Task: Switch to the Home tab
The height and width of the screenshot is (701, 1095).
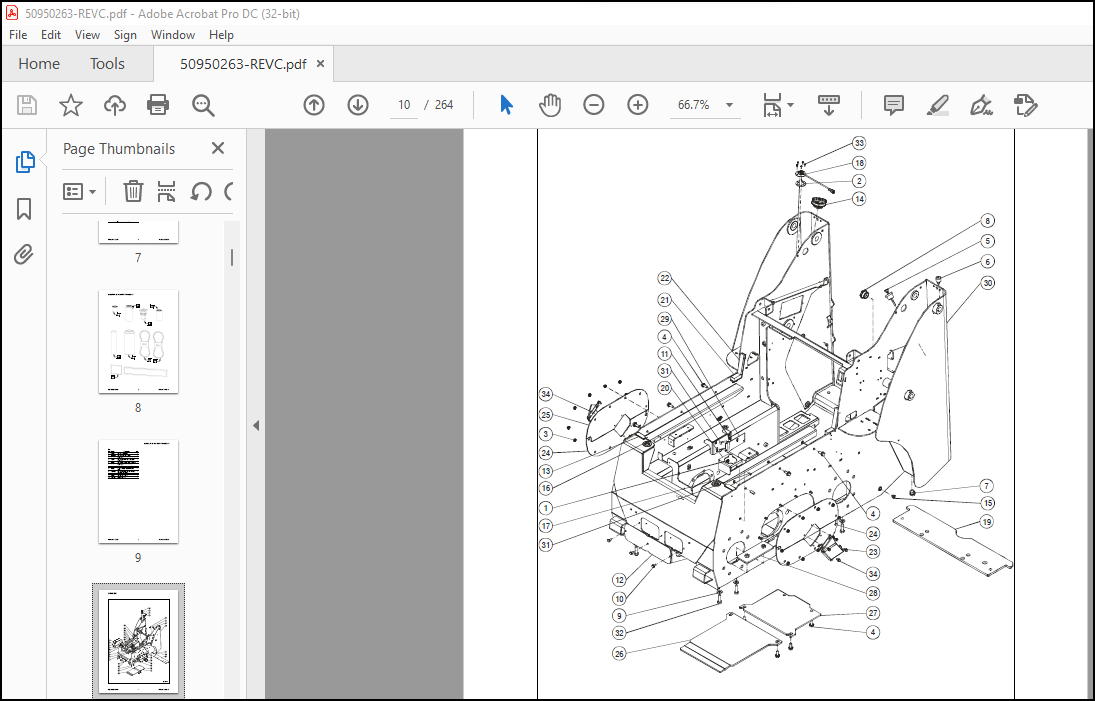Action: [39, 64]
